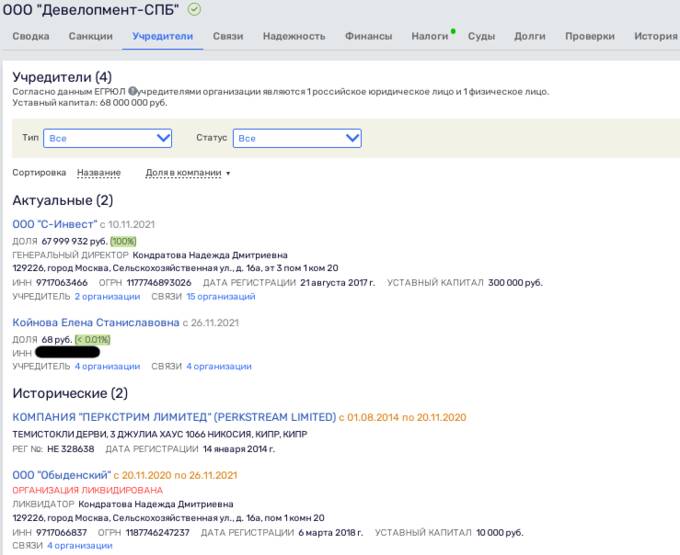
Task: Open the ООО "Обыденский" link
Action: pos(62,475)
